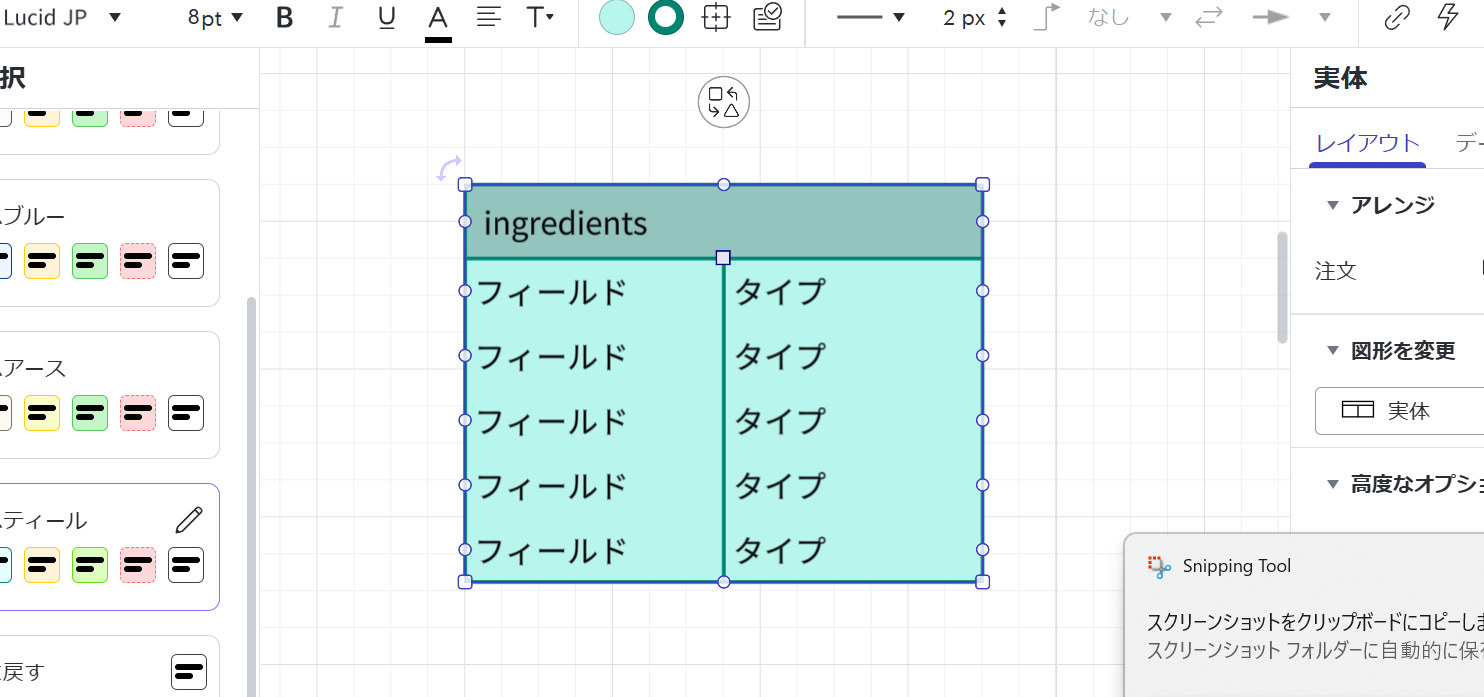This screenshot has width=1484, height=697.
Task: Open the Lucid JP font dropdown
Action: click(x=65, y=17)
